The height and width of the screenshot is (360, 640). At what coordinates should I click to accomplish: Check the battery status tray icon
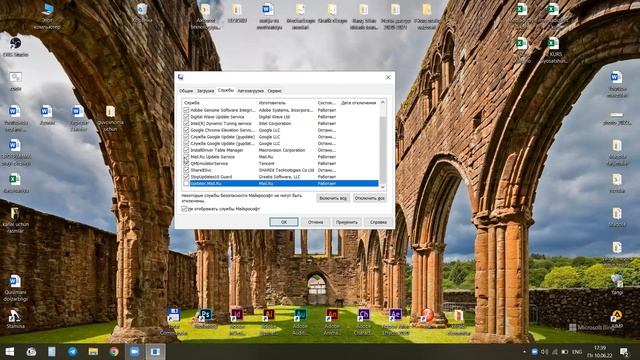click(565, 352)
